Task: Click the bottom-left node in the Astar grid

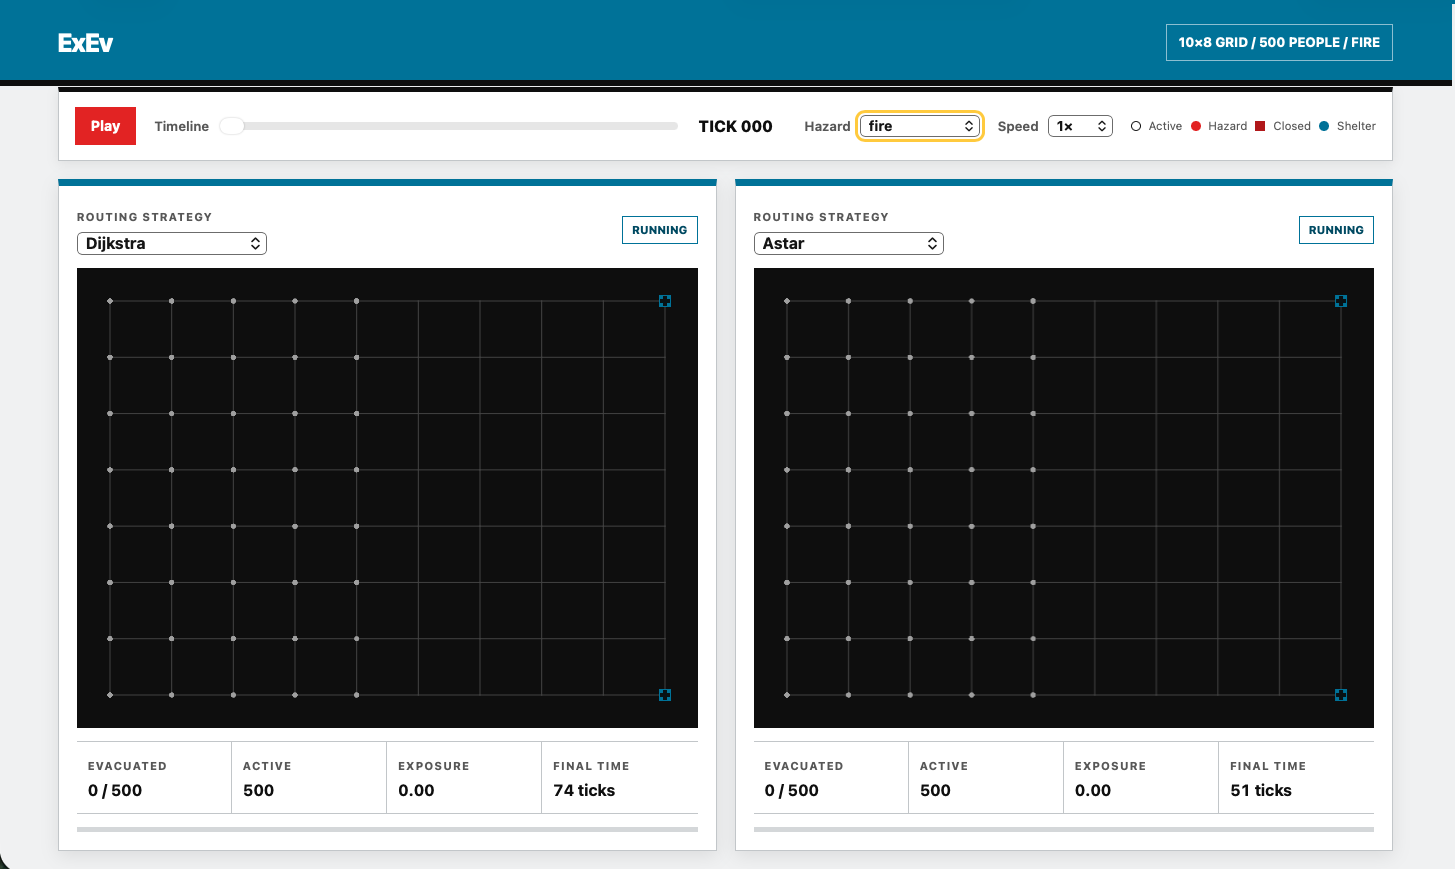Action: [x=787, y=695]
